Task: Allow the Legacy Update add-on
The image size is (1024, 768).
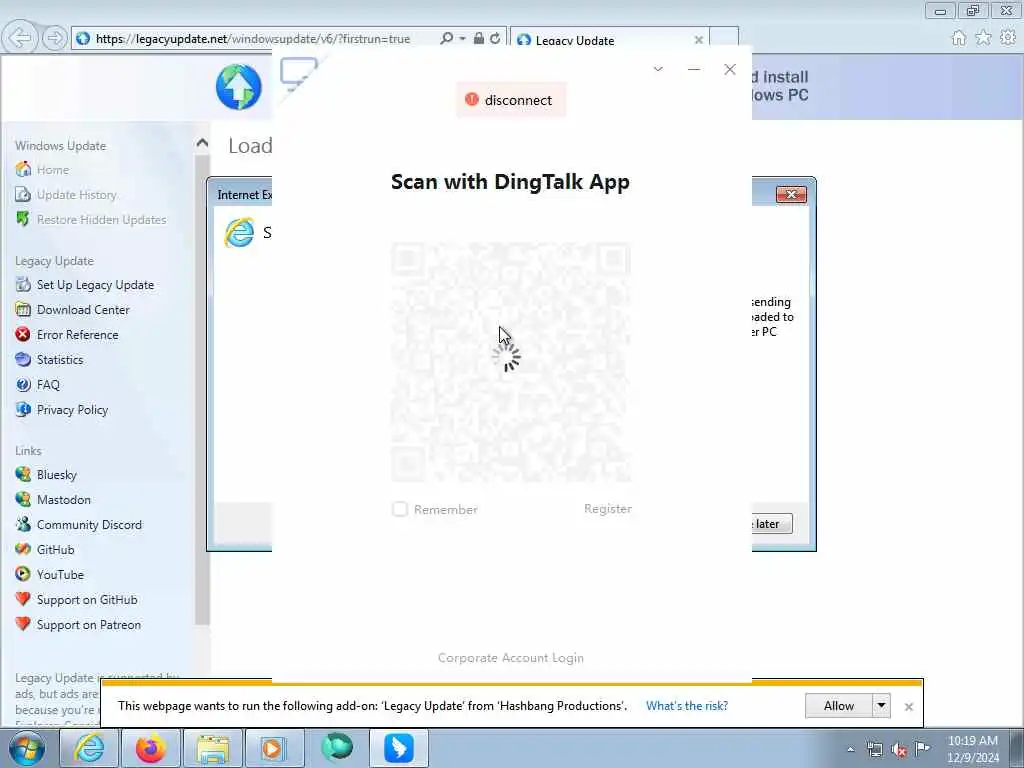Action: pyautogui.click(x=839, y=706)
